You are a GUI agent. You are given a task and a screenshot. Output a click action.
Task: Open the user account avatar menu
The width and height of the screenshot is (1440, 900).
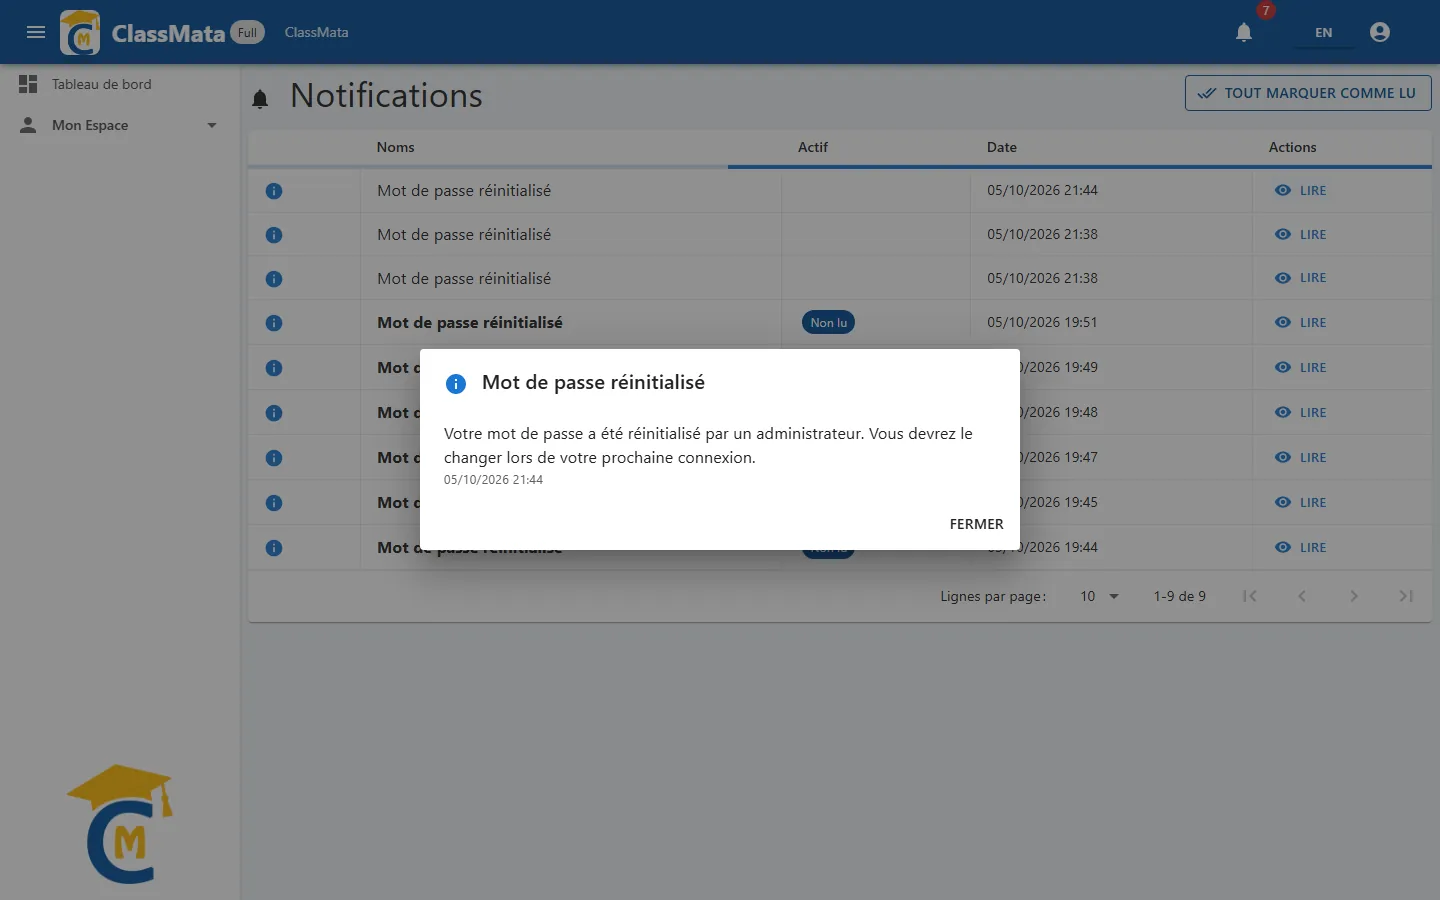(1380, 32)
